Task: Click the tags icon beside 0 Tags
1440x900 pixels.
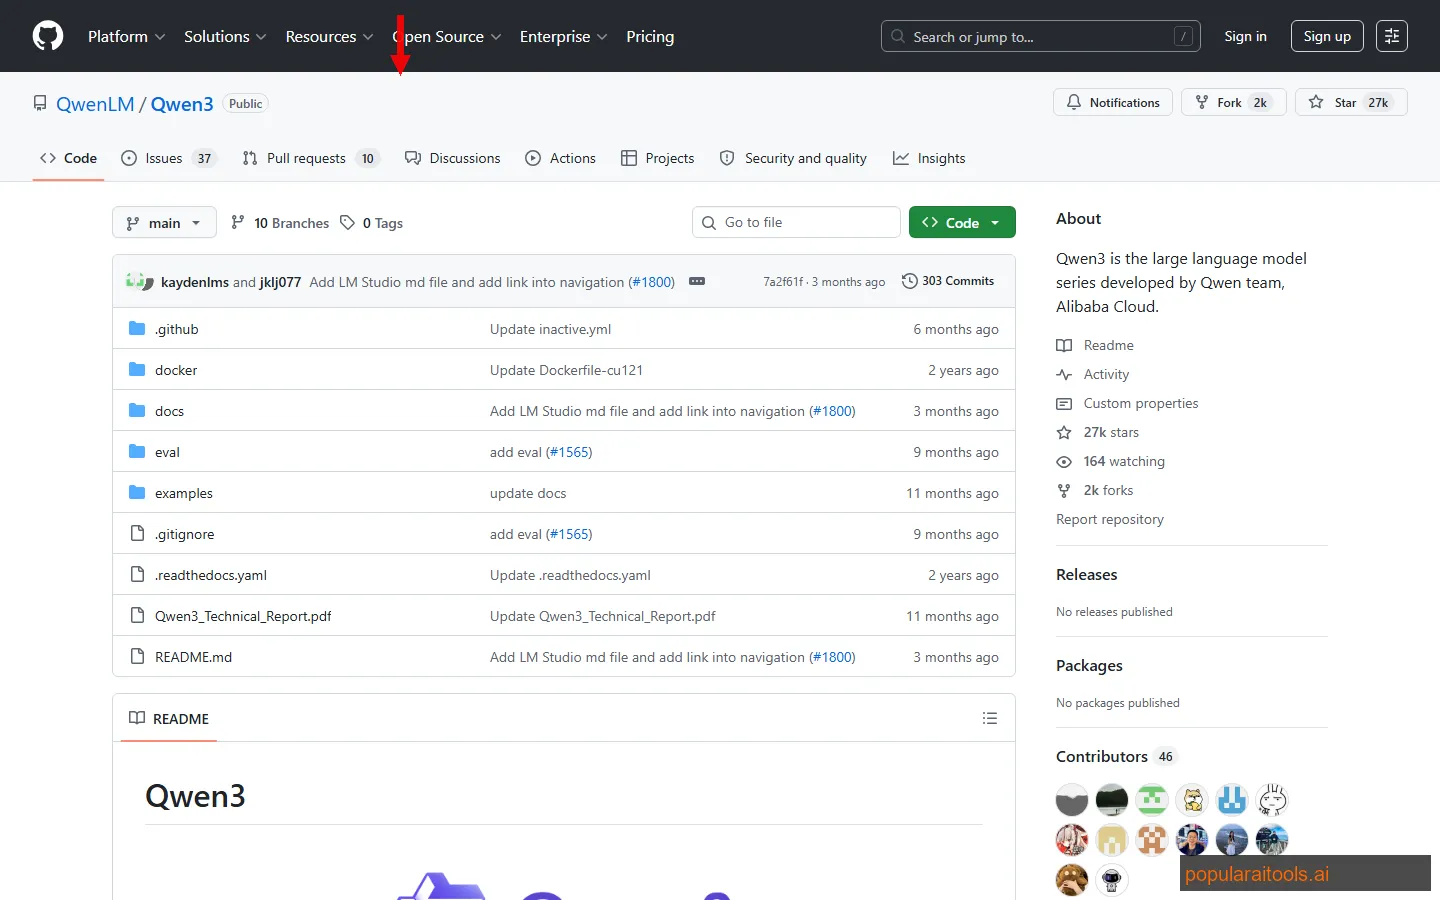Action: 347,222
